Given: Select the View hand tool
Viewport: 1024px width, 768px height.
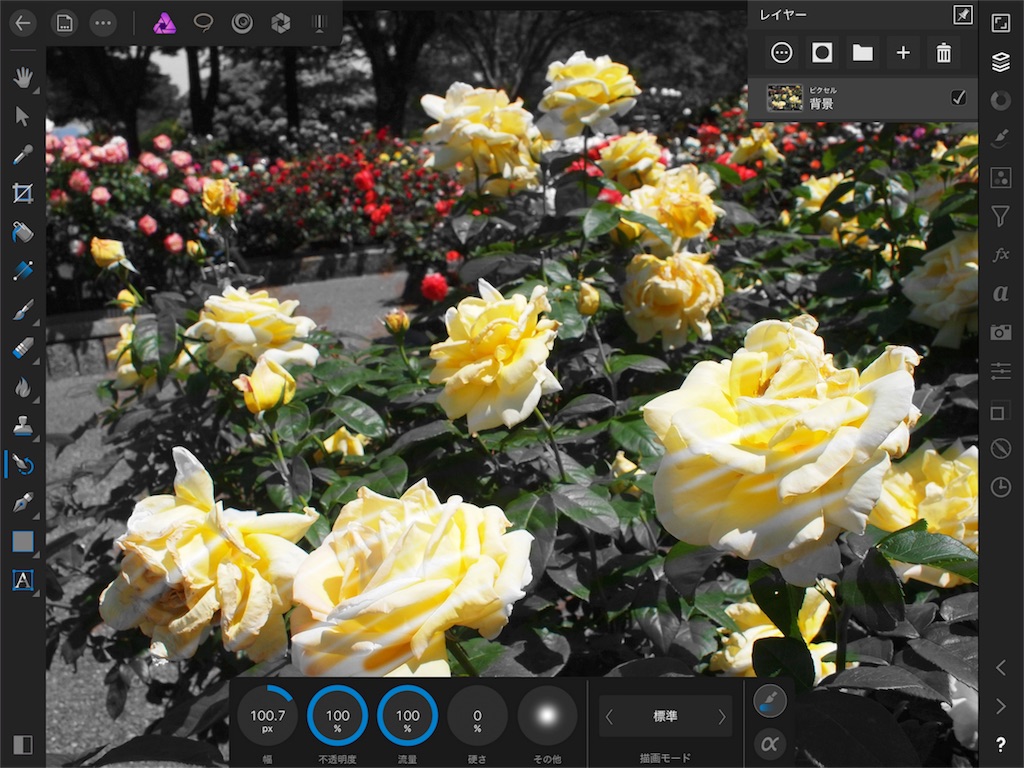Looking at the screenshot, I should [23, 78].
